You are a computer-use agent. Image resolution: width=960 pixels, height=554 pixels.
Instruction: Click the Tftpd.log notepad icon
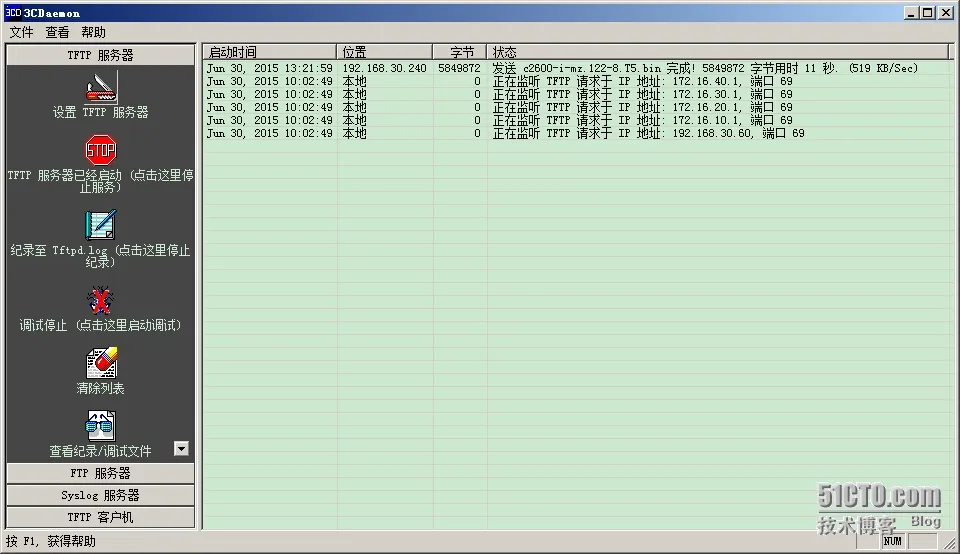tap(100, 225)
